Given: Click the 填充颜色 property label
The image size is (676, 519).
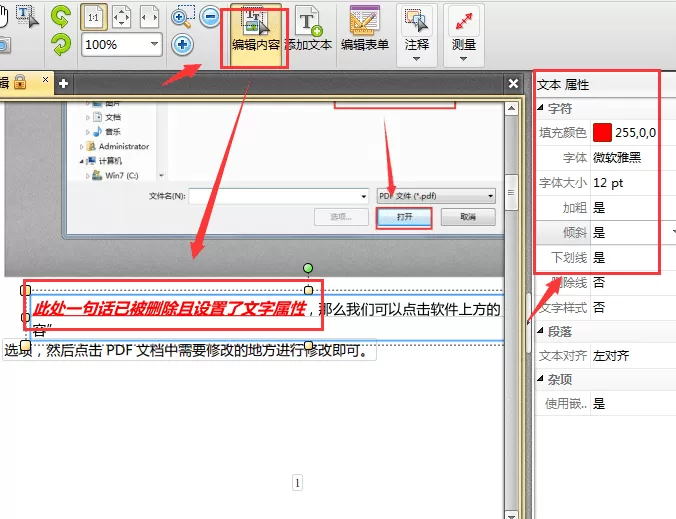Looking at the screenshot, I should 563,133.
